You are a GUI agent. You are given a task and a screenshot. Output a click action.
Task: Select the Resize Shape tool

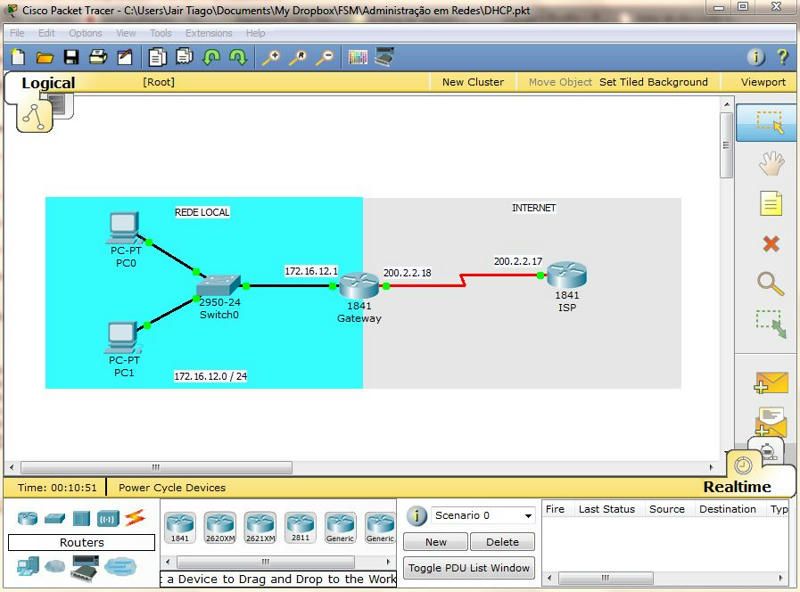(771, 324)
